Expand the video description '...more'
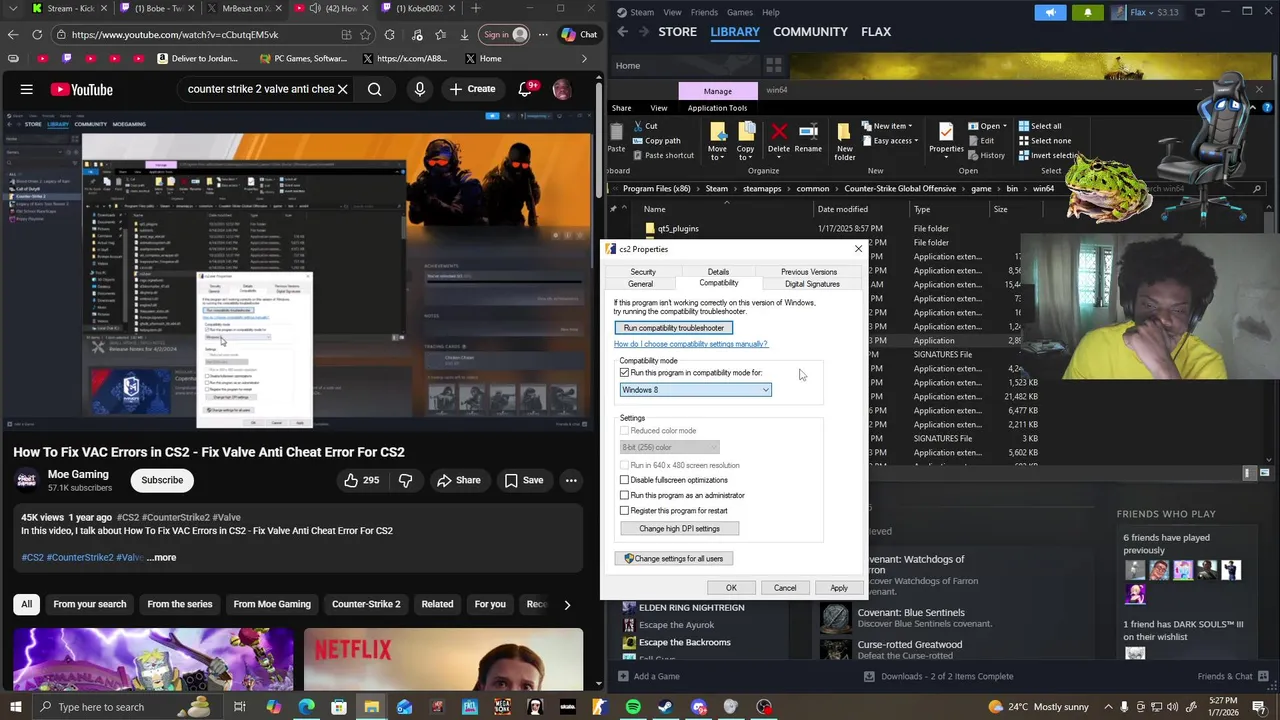 161,558
